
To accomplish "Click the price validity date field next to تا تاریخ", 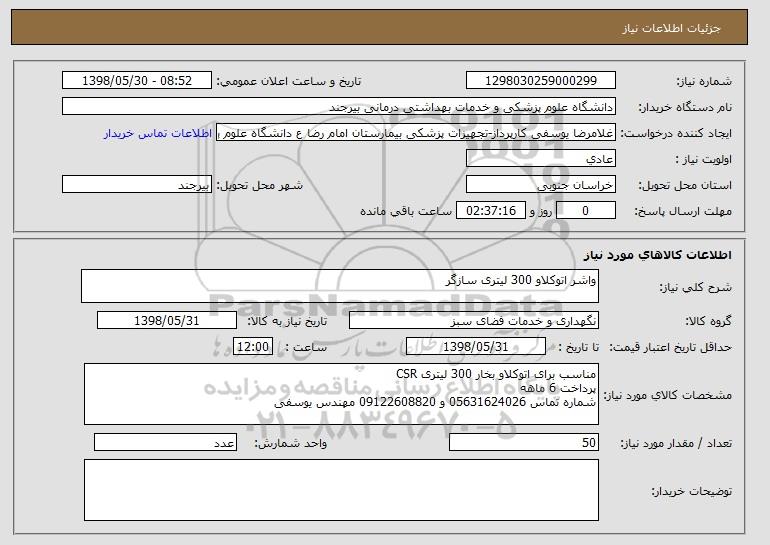I will point(476,347).
